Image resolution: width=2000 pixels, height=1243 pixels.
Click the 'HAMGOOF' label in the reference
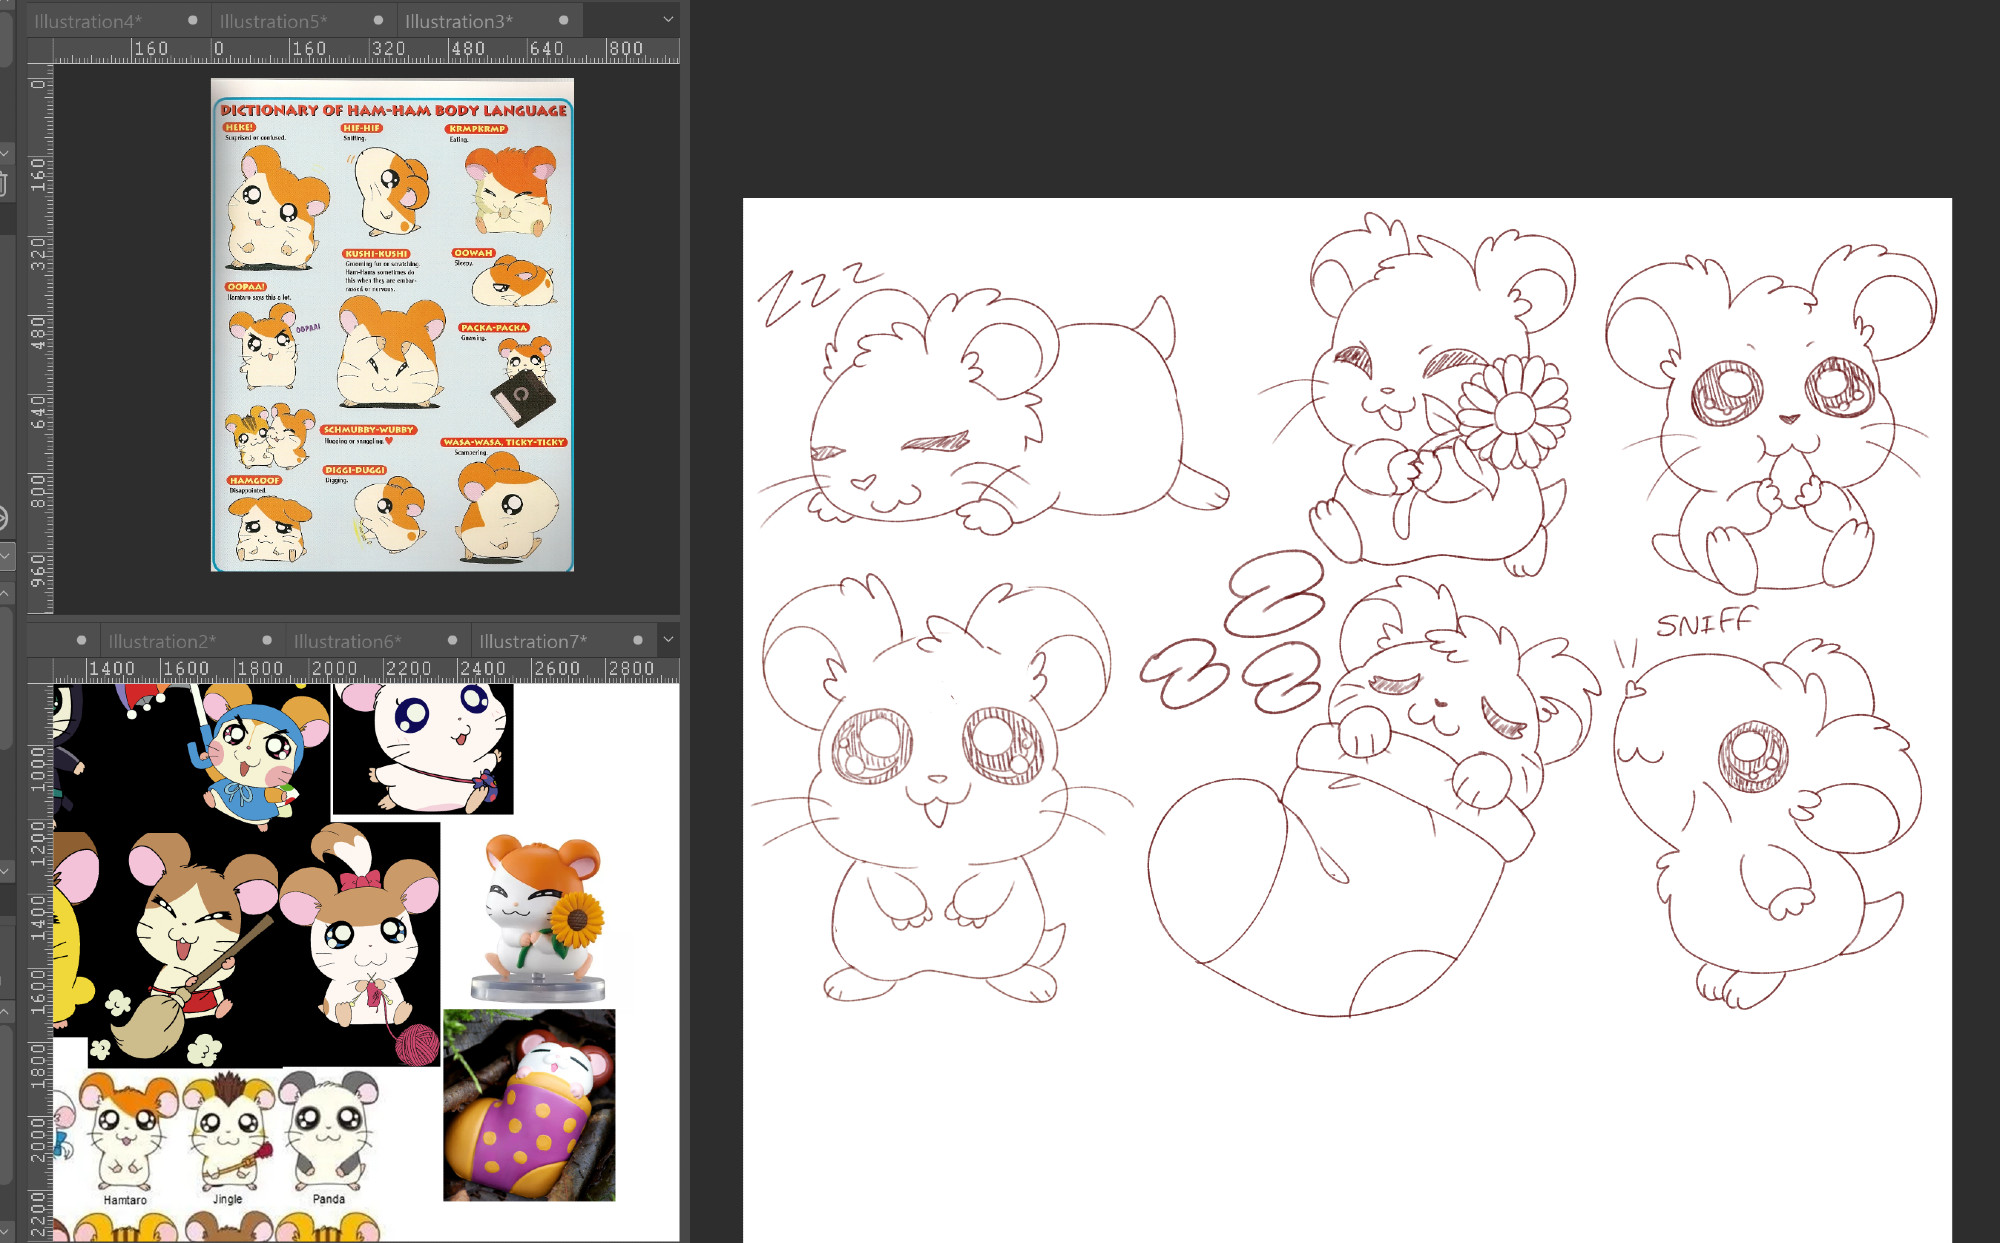[x=254, y=481]
